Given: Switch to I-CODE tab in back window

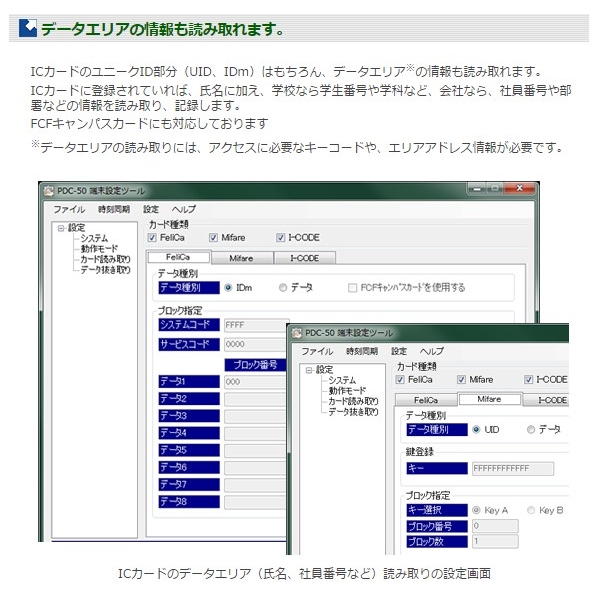Looking at the screenshot, I should point(305,258).
